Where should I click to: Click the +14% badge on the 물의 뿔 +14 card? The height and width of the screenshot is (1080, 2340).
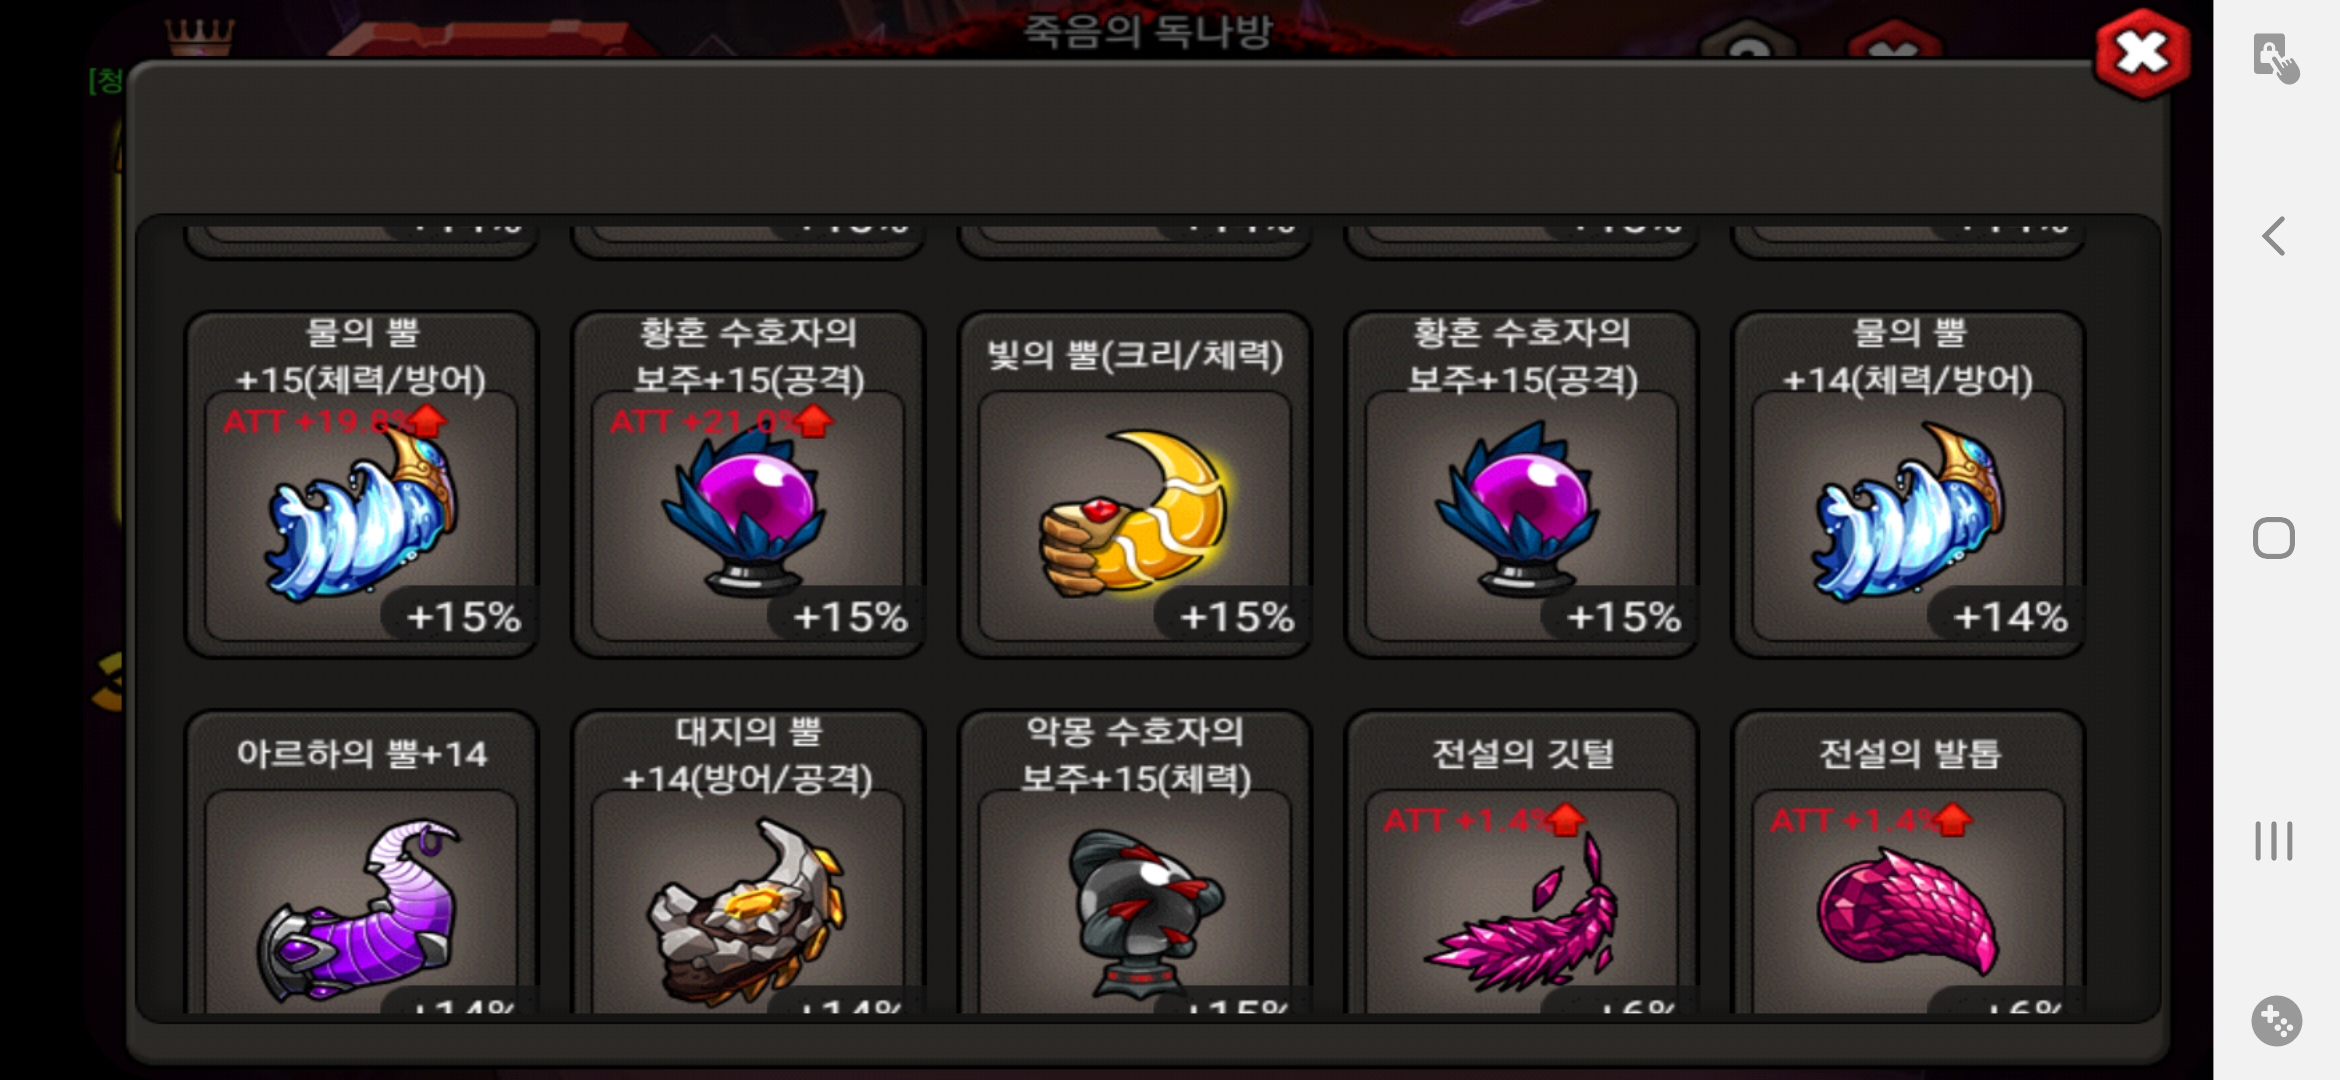[2010, 617]
